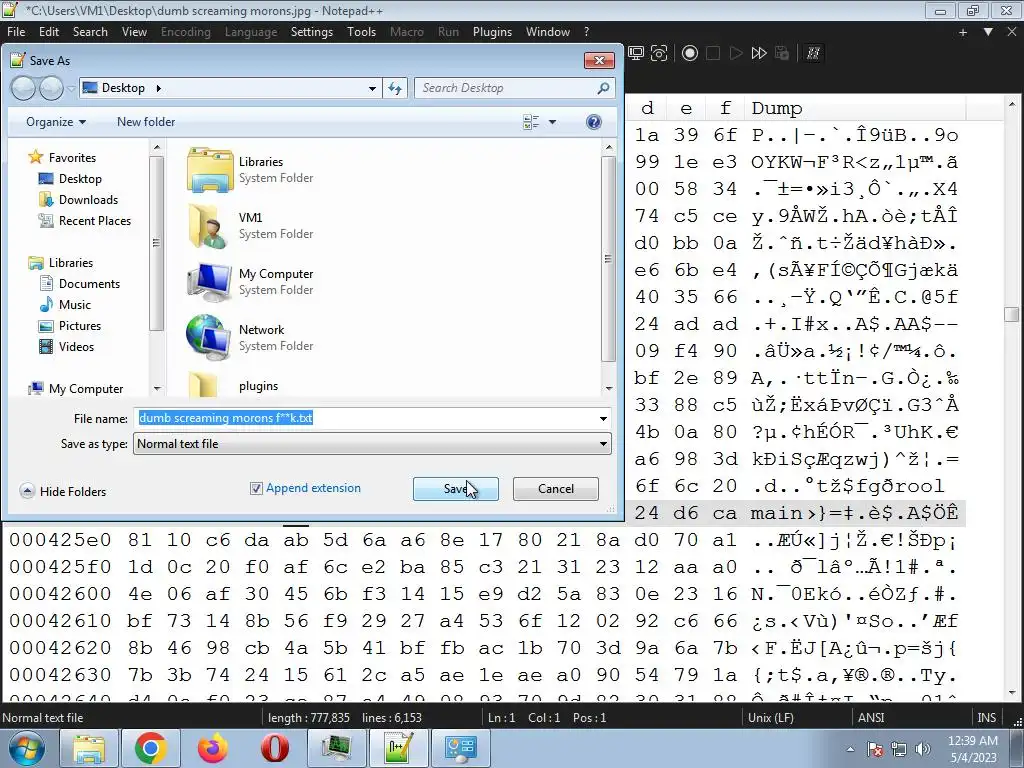1024x768 pixels.
Task: Select Music in Libraries tree
Action: (65, 305)
